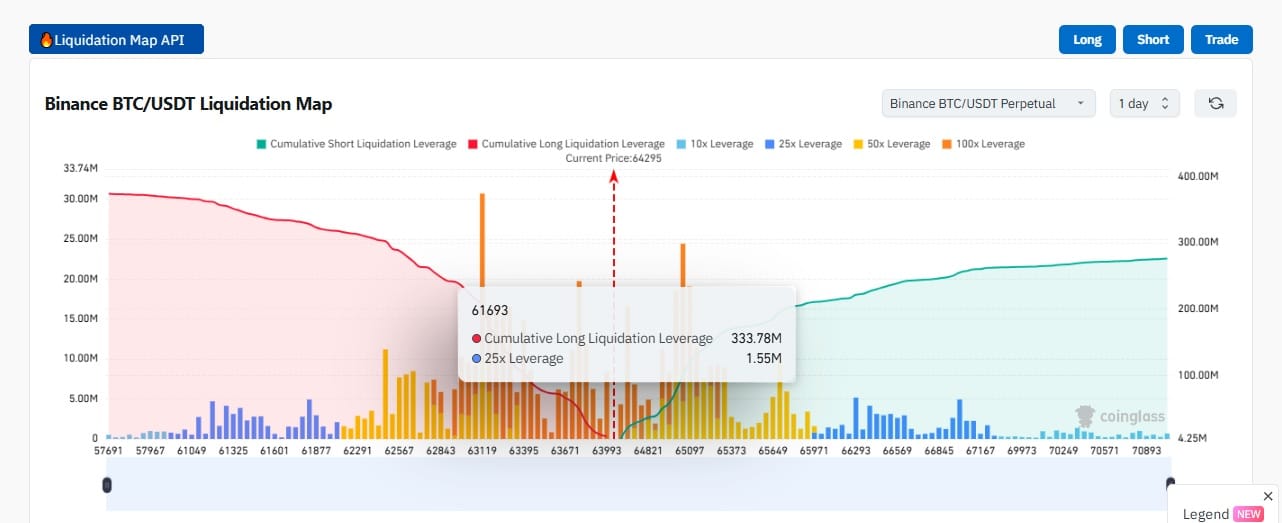This screenshot has width=1282, height=523.
Task: Click the Trade button
Action: [x=1221, y=40]
